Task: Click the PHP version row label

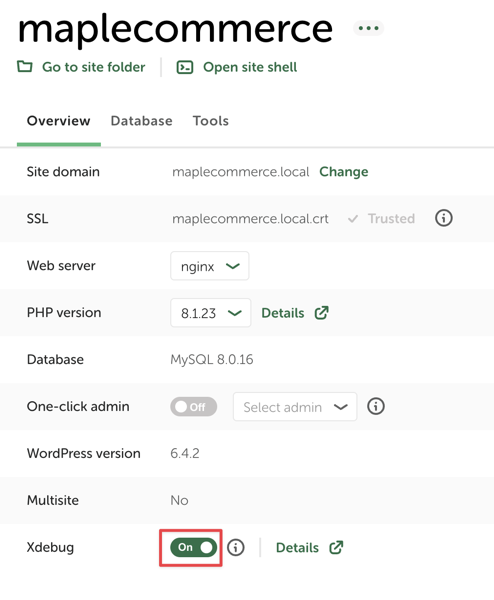Action: coord(64,313)
